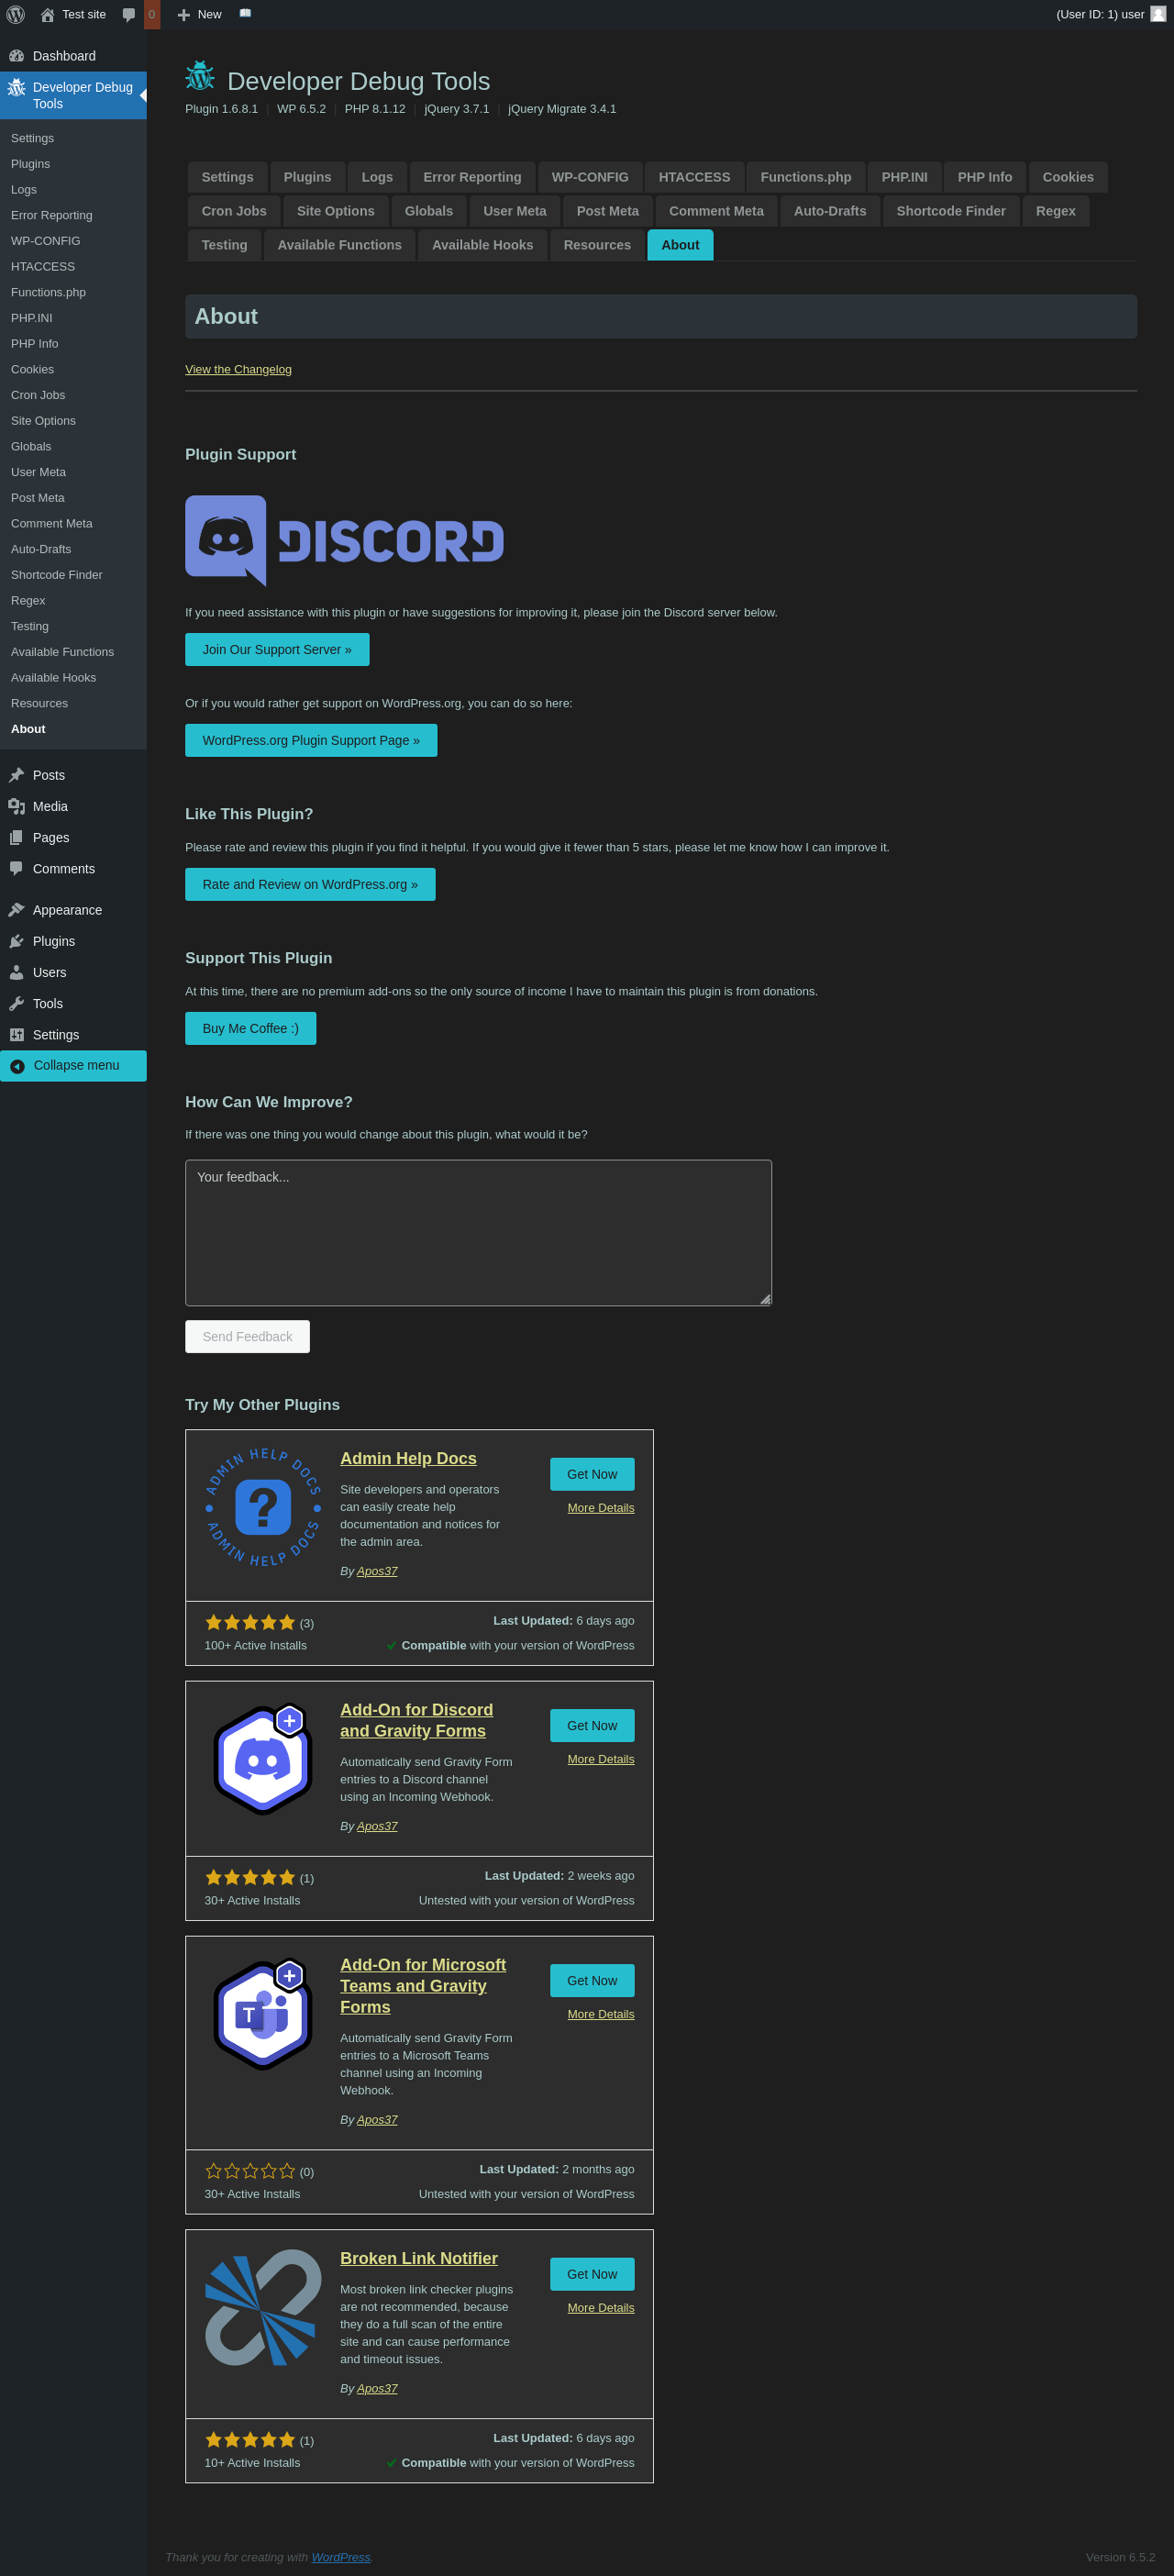Click Join Our Support Server button
Viewport: 1174px width, 2576px height.
click(x=277, y=649)
